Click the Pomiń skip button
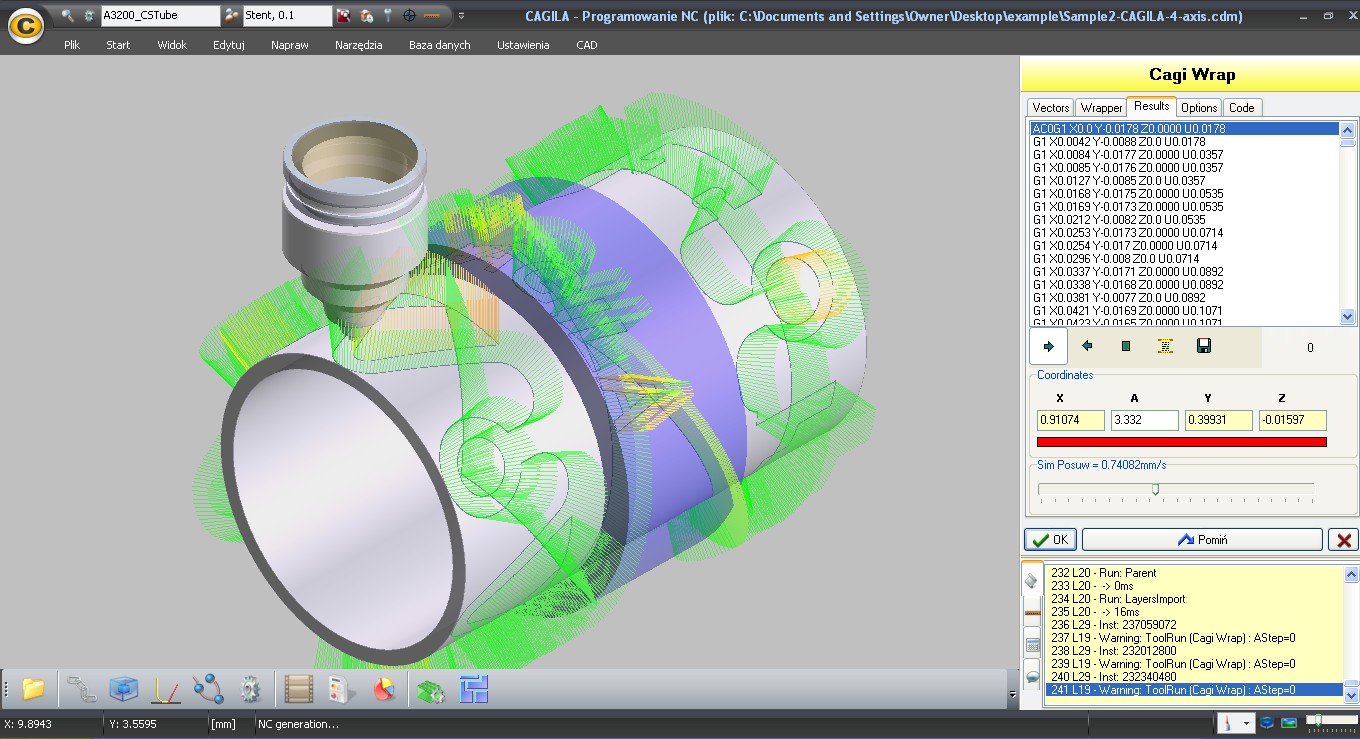The width and height of the screenshot is (1360, 739). coord(1202,540)
